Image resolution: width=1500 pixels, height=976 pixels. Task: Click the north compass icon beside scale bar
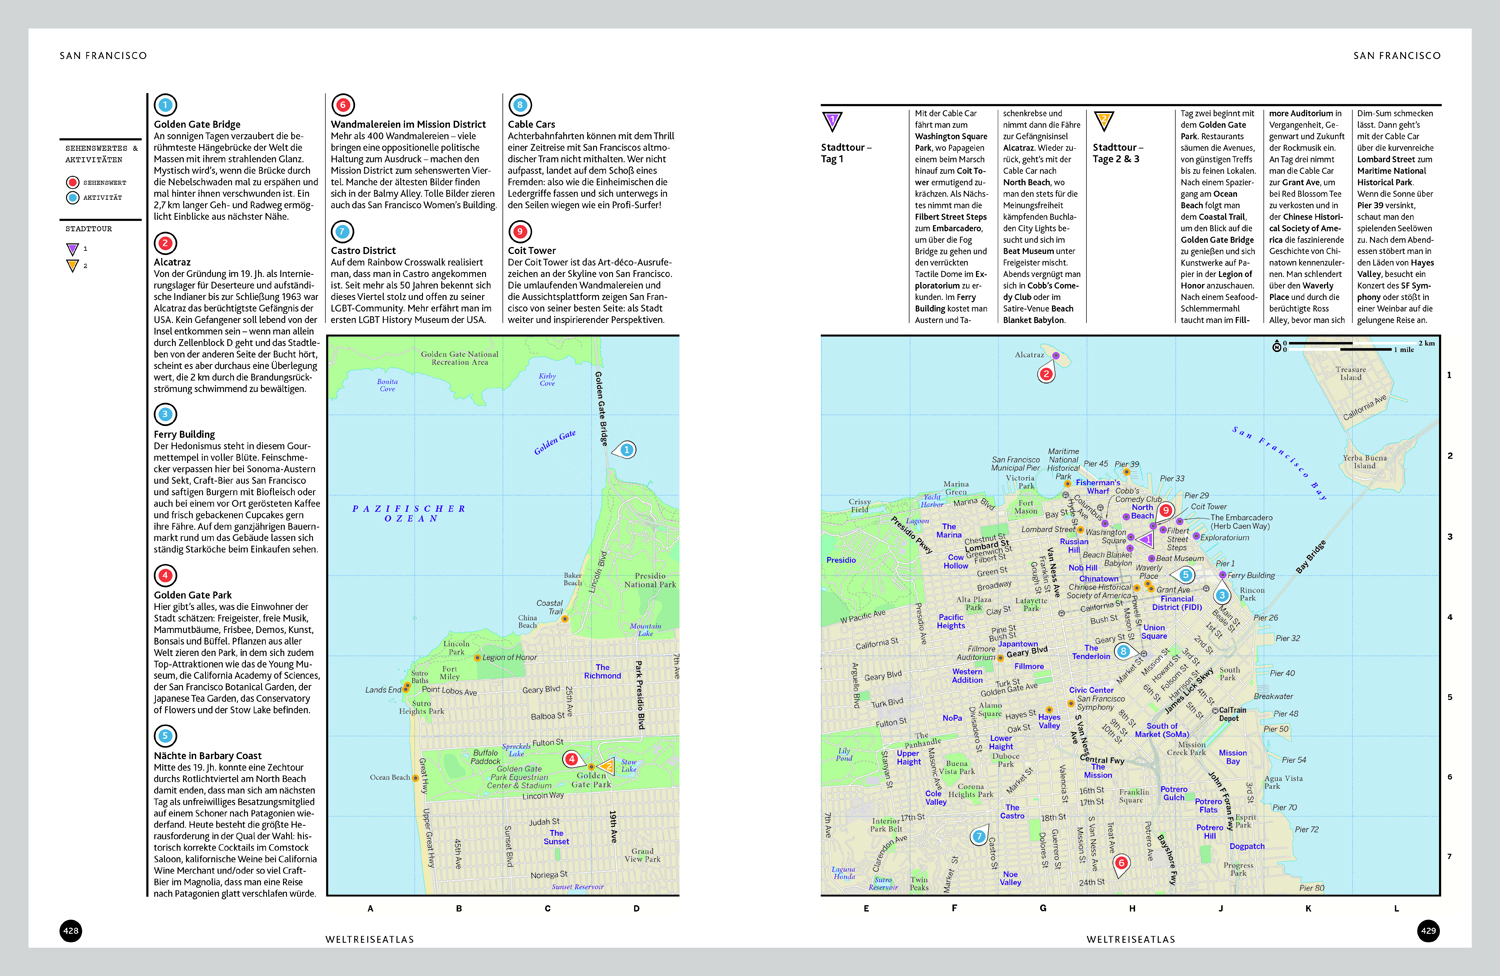click(1277, 346)
